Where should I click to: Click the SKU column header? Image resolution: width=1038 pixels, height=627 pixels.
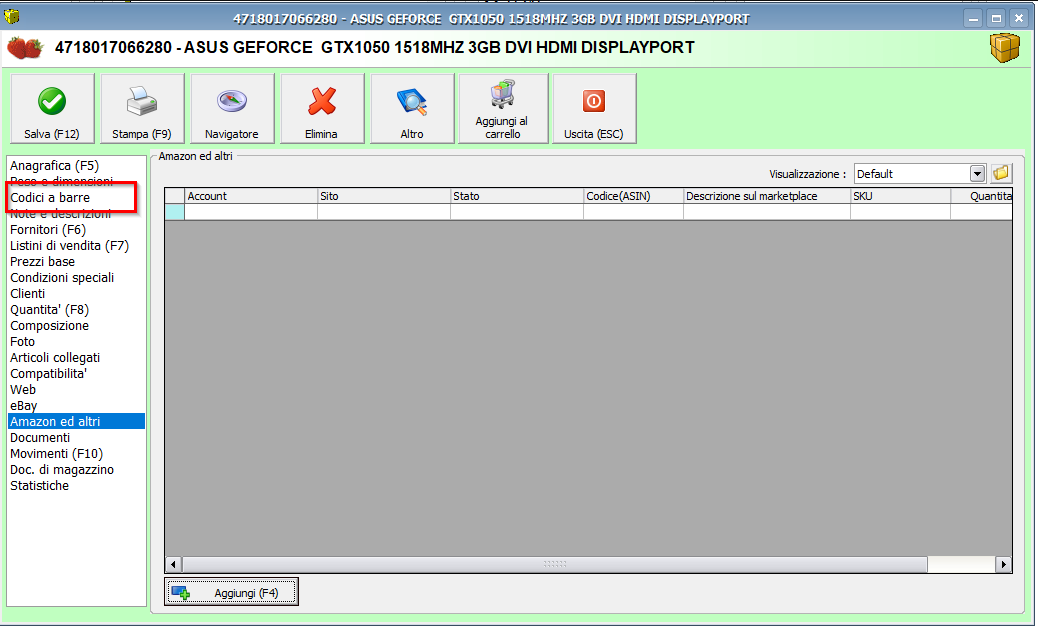pyautogui.click(x=900, y=196)
